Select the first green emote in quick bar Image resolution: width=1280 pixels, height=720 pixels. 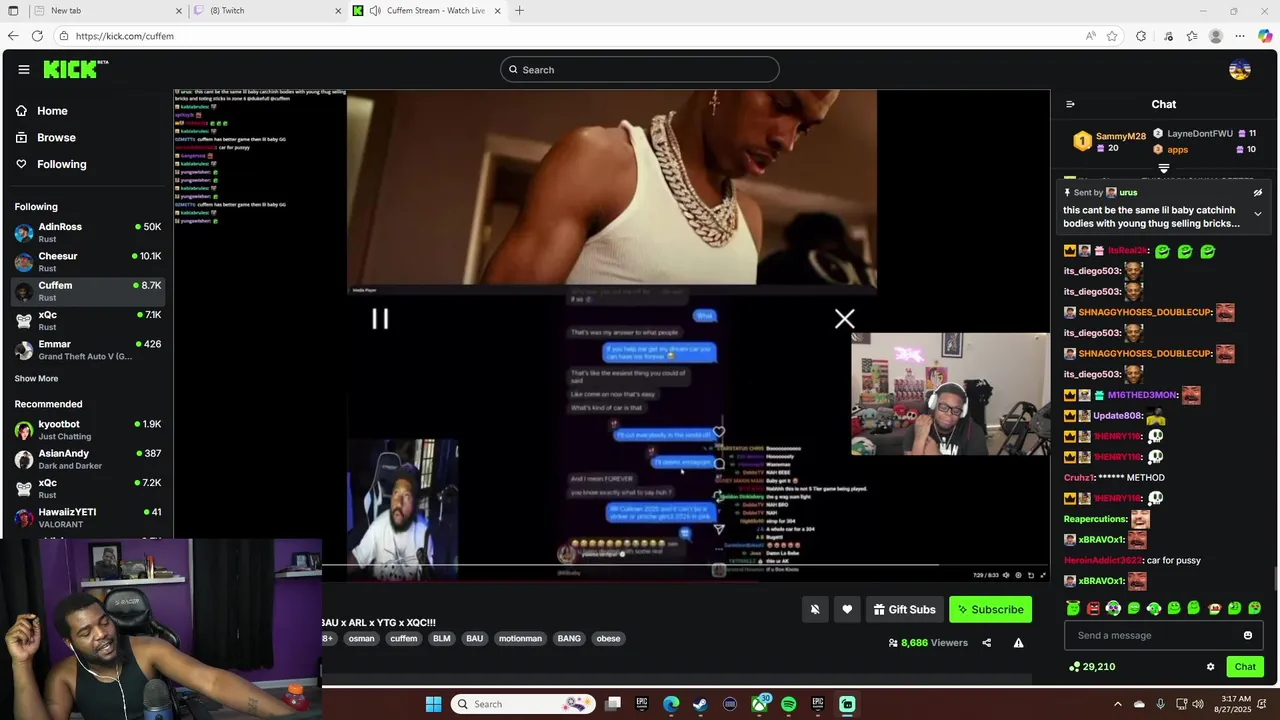click(1073, 608)
